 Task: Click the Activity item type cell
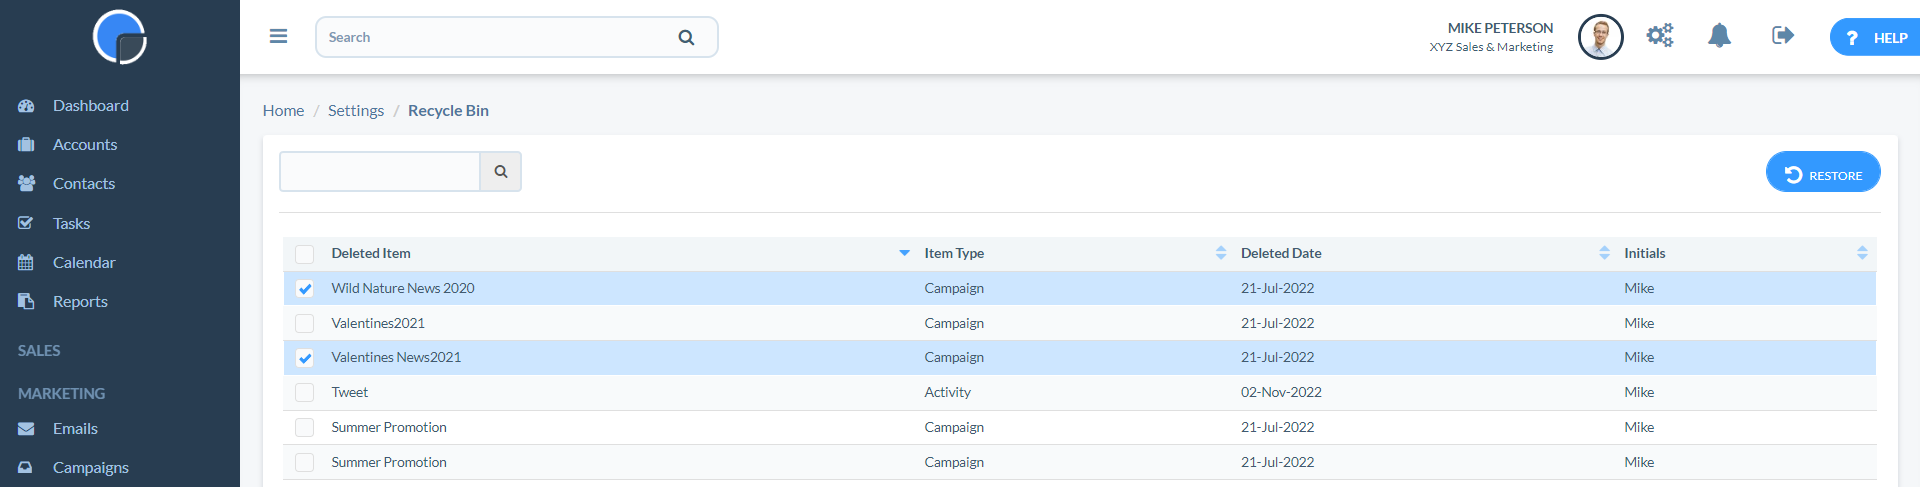coord(947,392)
